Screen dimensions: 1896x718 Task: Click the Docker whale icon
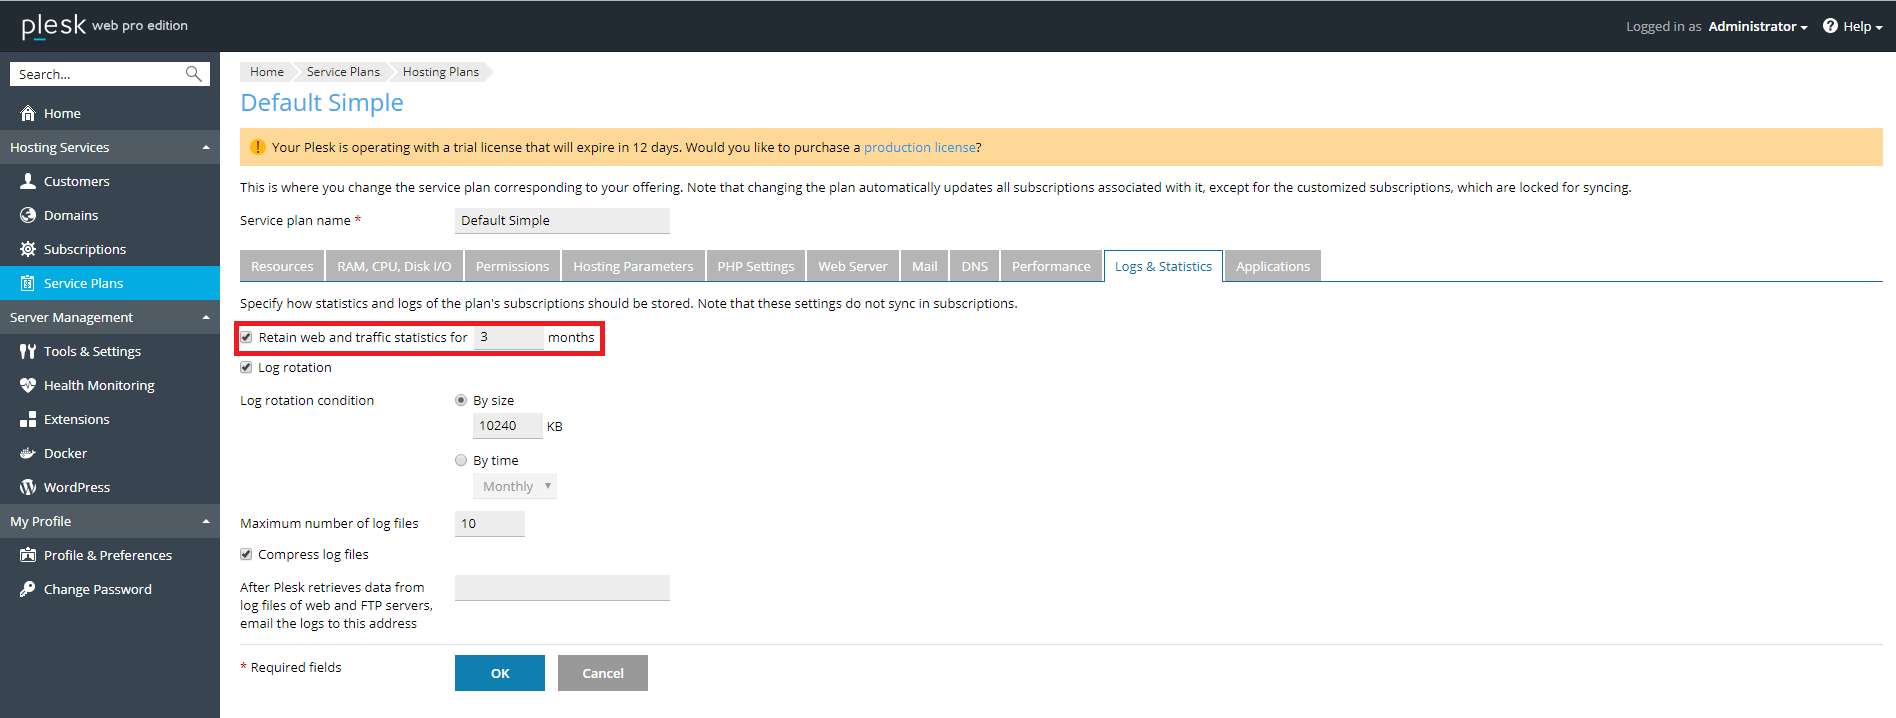point(28,453)
